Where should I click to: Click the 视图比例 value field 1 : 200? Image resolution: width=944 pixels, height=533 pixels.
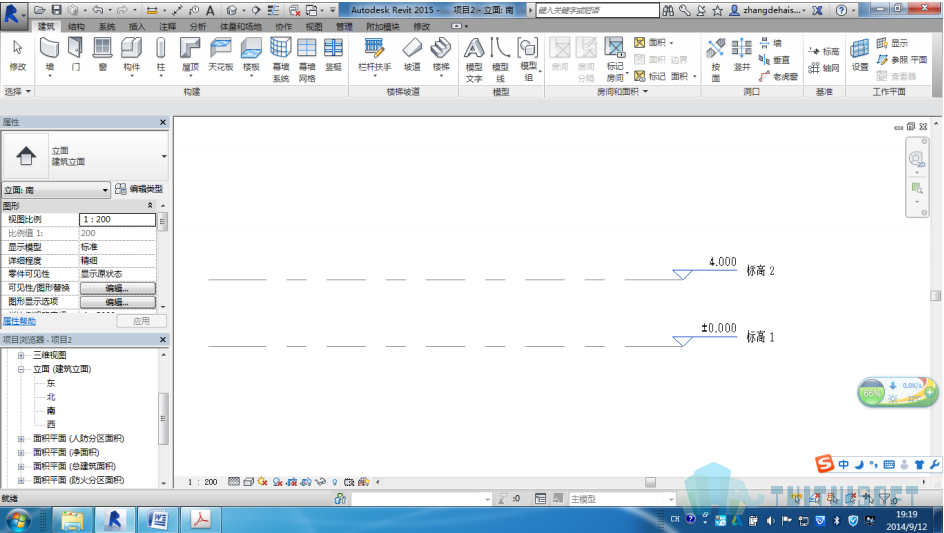pyautogui.click(x=117, y=219)
